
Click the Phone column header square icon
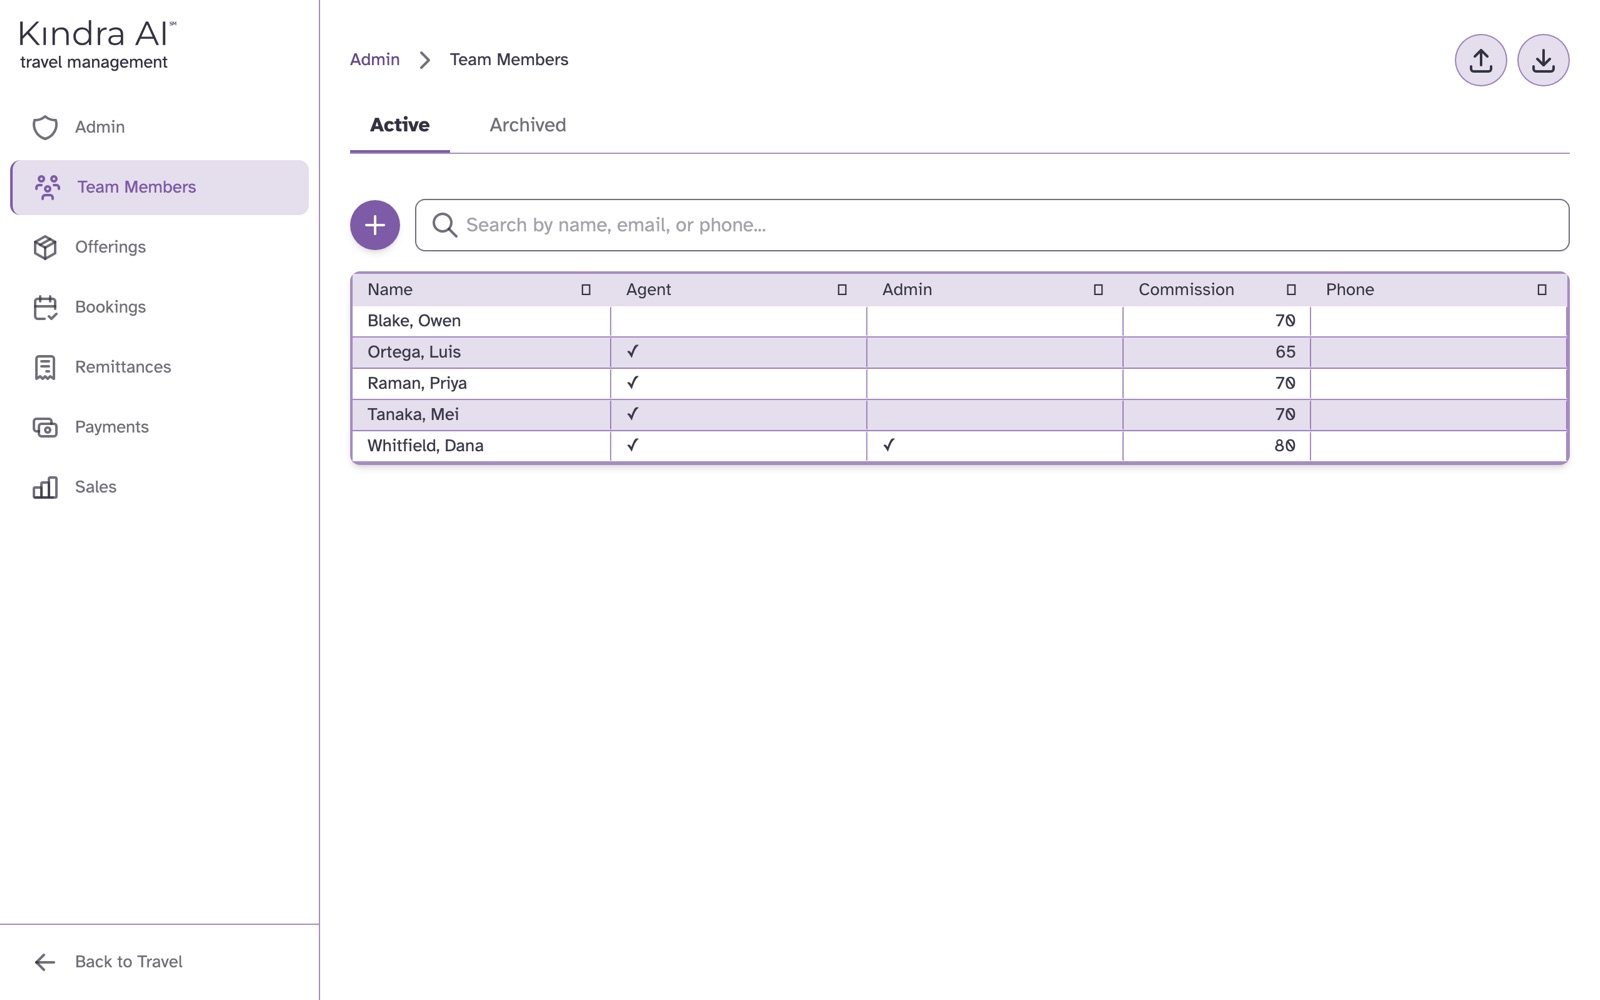(x=1542, y=290)
